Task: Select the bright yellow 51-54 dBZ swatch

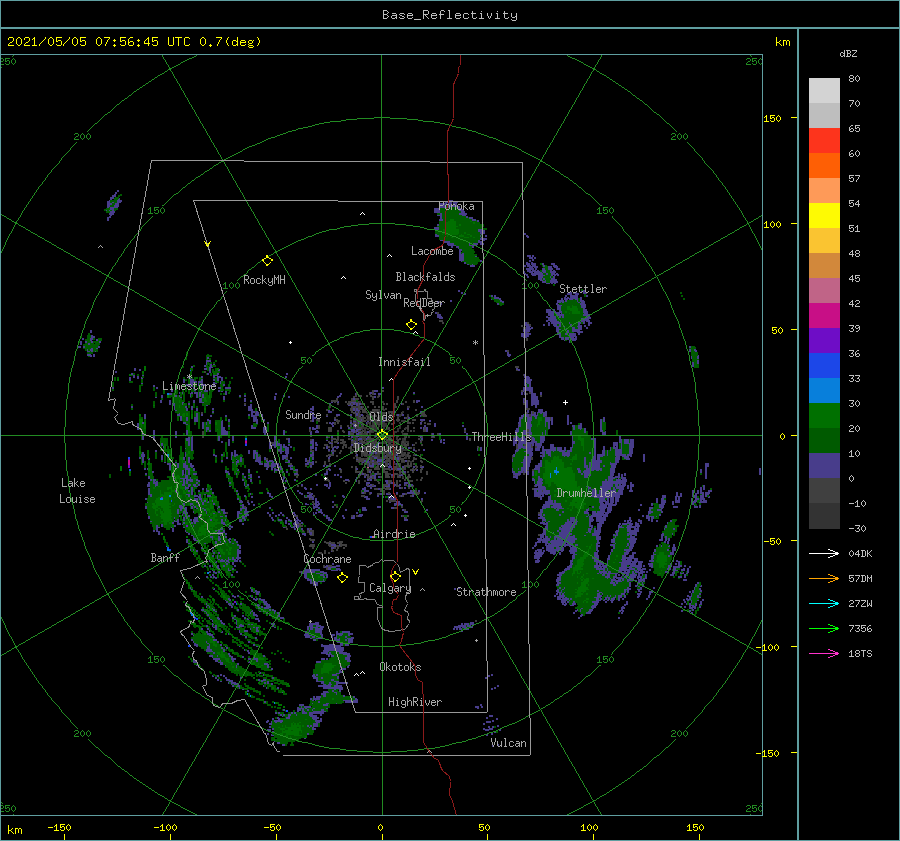Action: 824,216
